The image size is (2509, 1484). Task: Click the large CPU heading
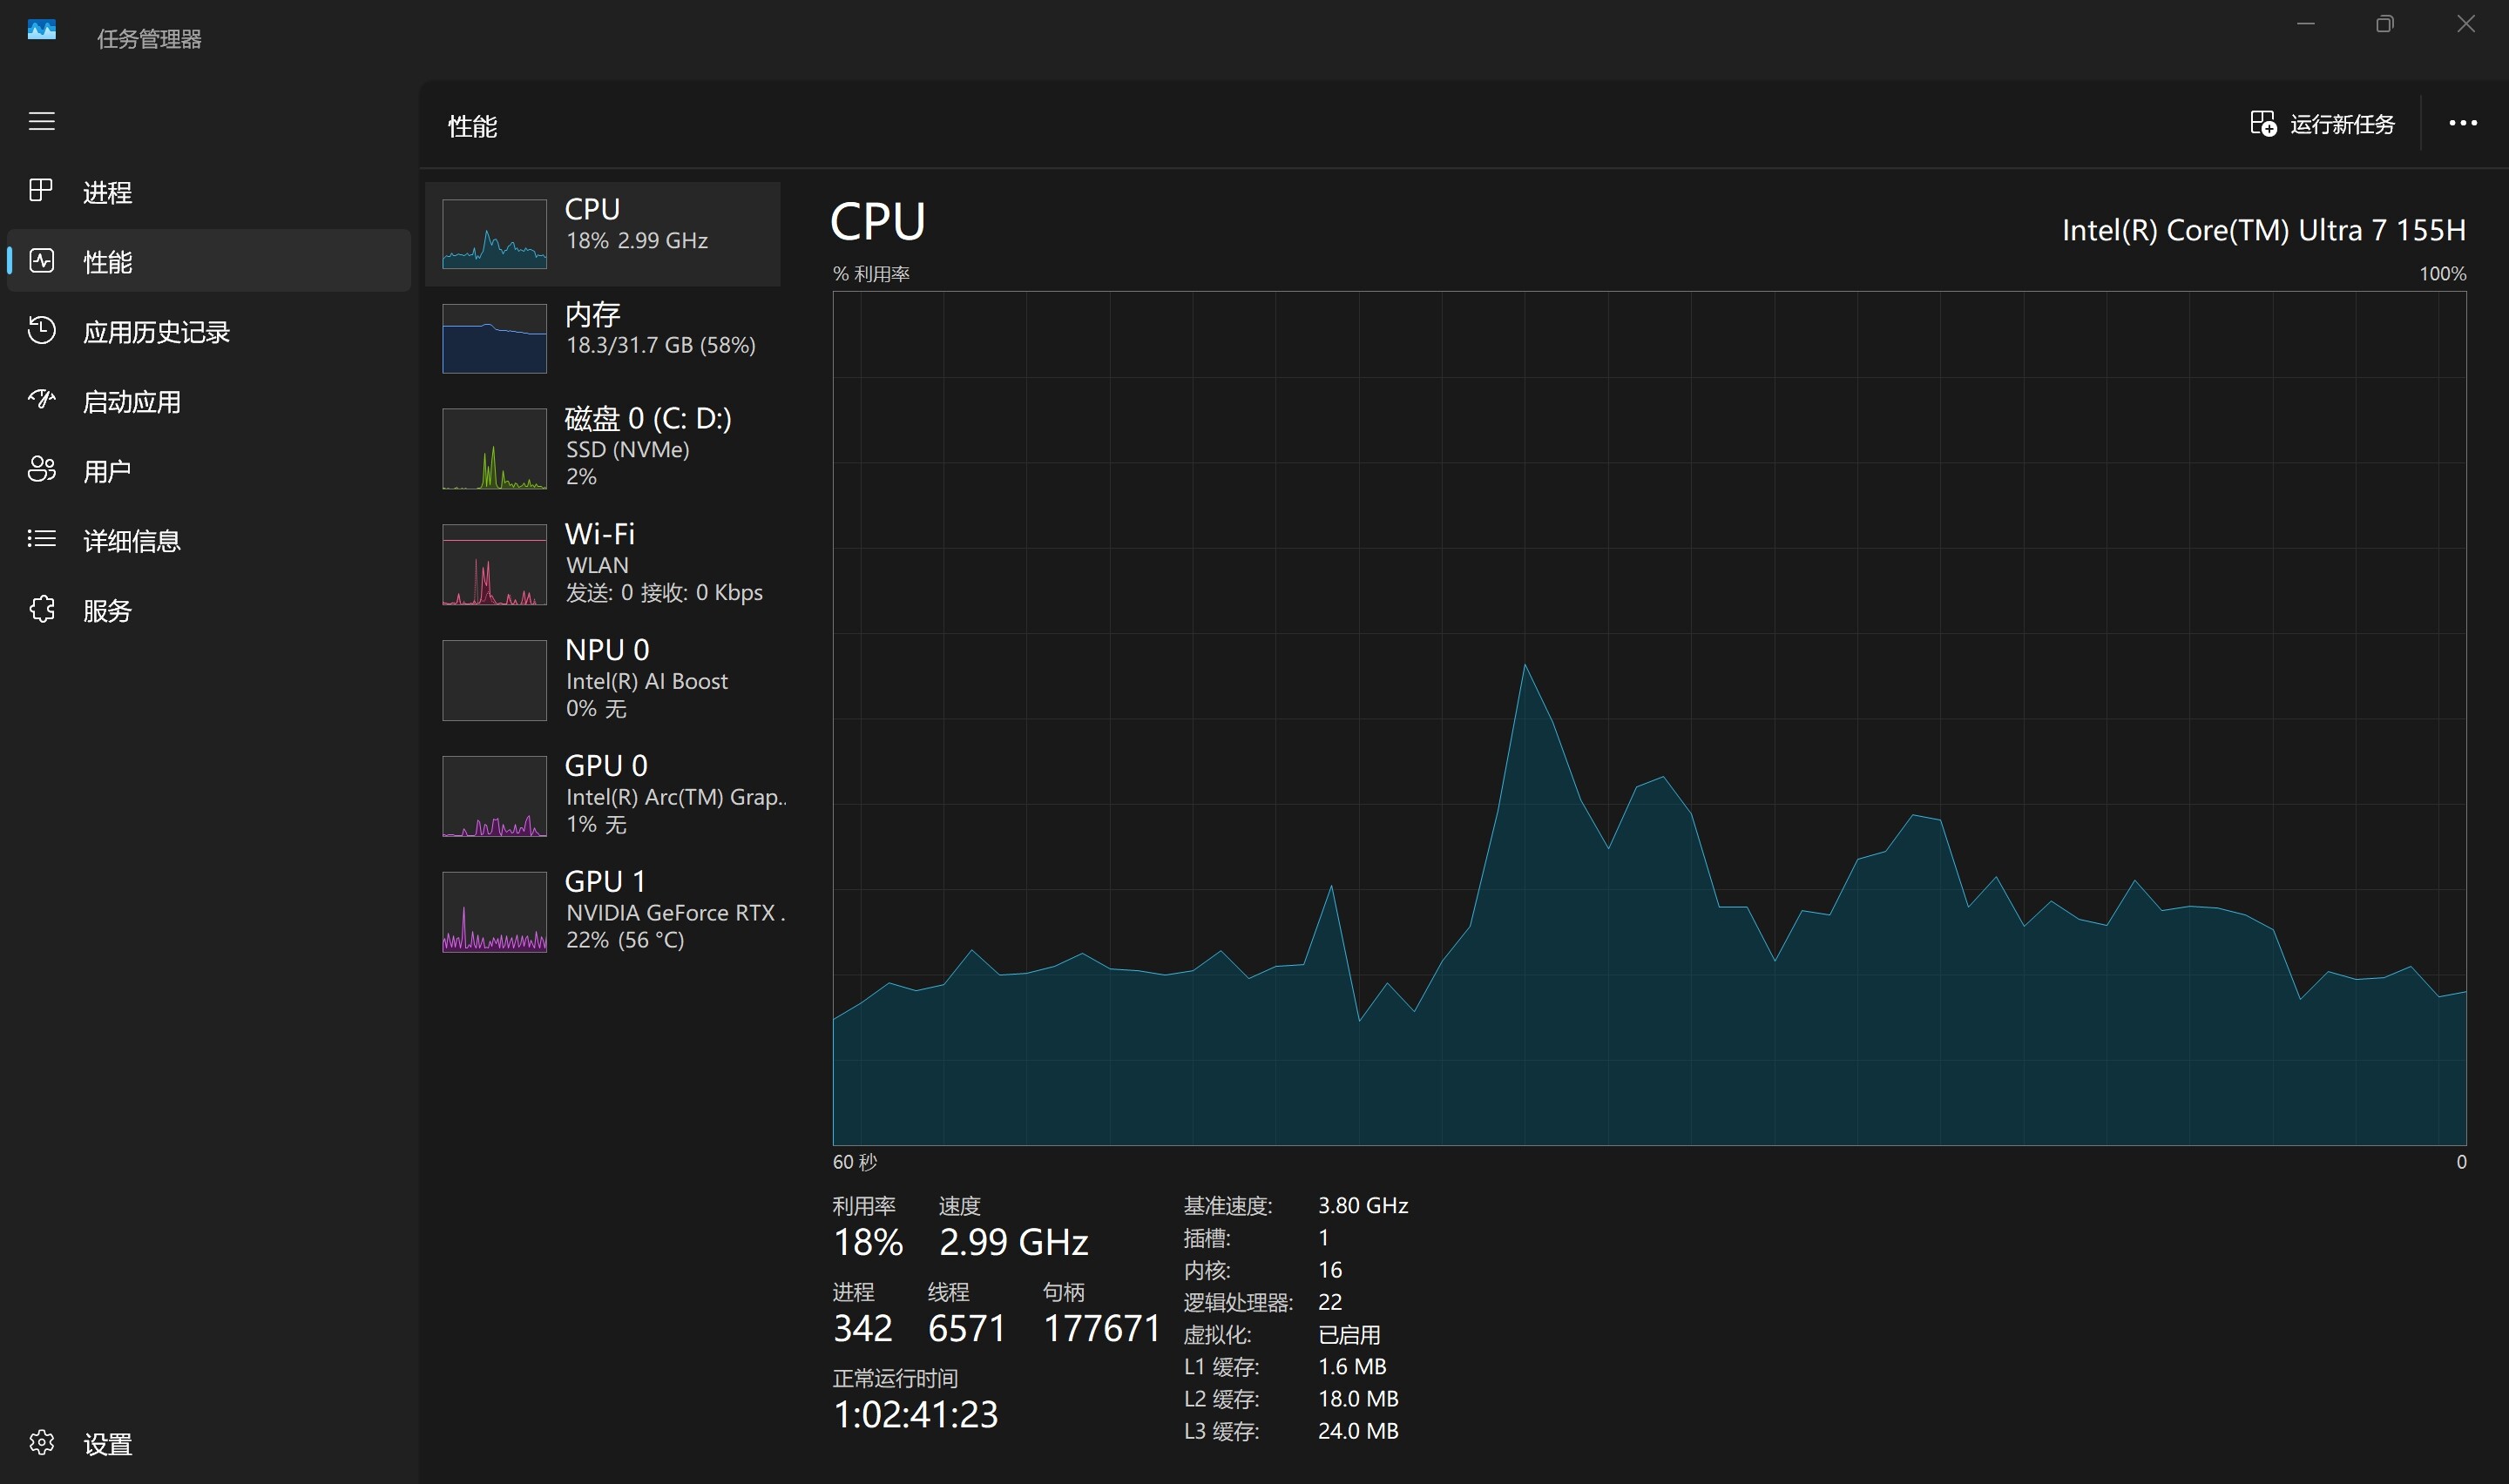pos(878,221)
